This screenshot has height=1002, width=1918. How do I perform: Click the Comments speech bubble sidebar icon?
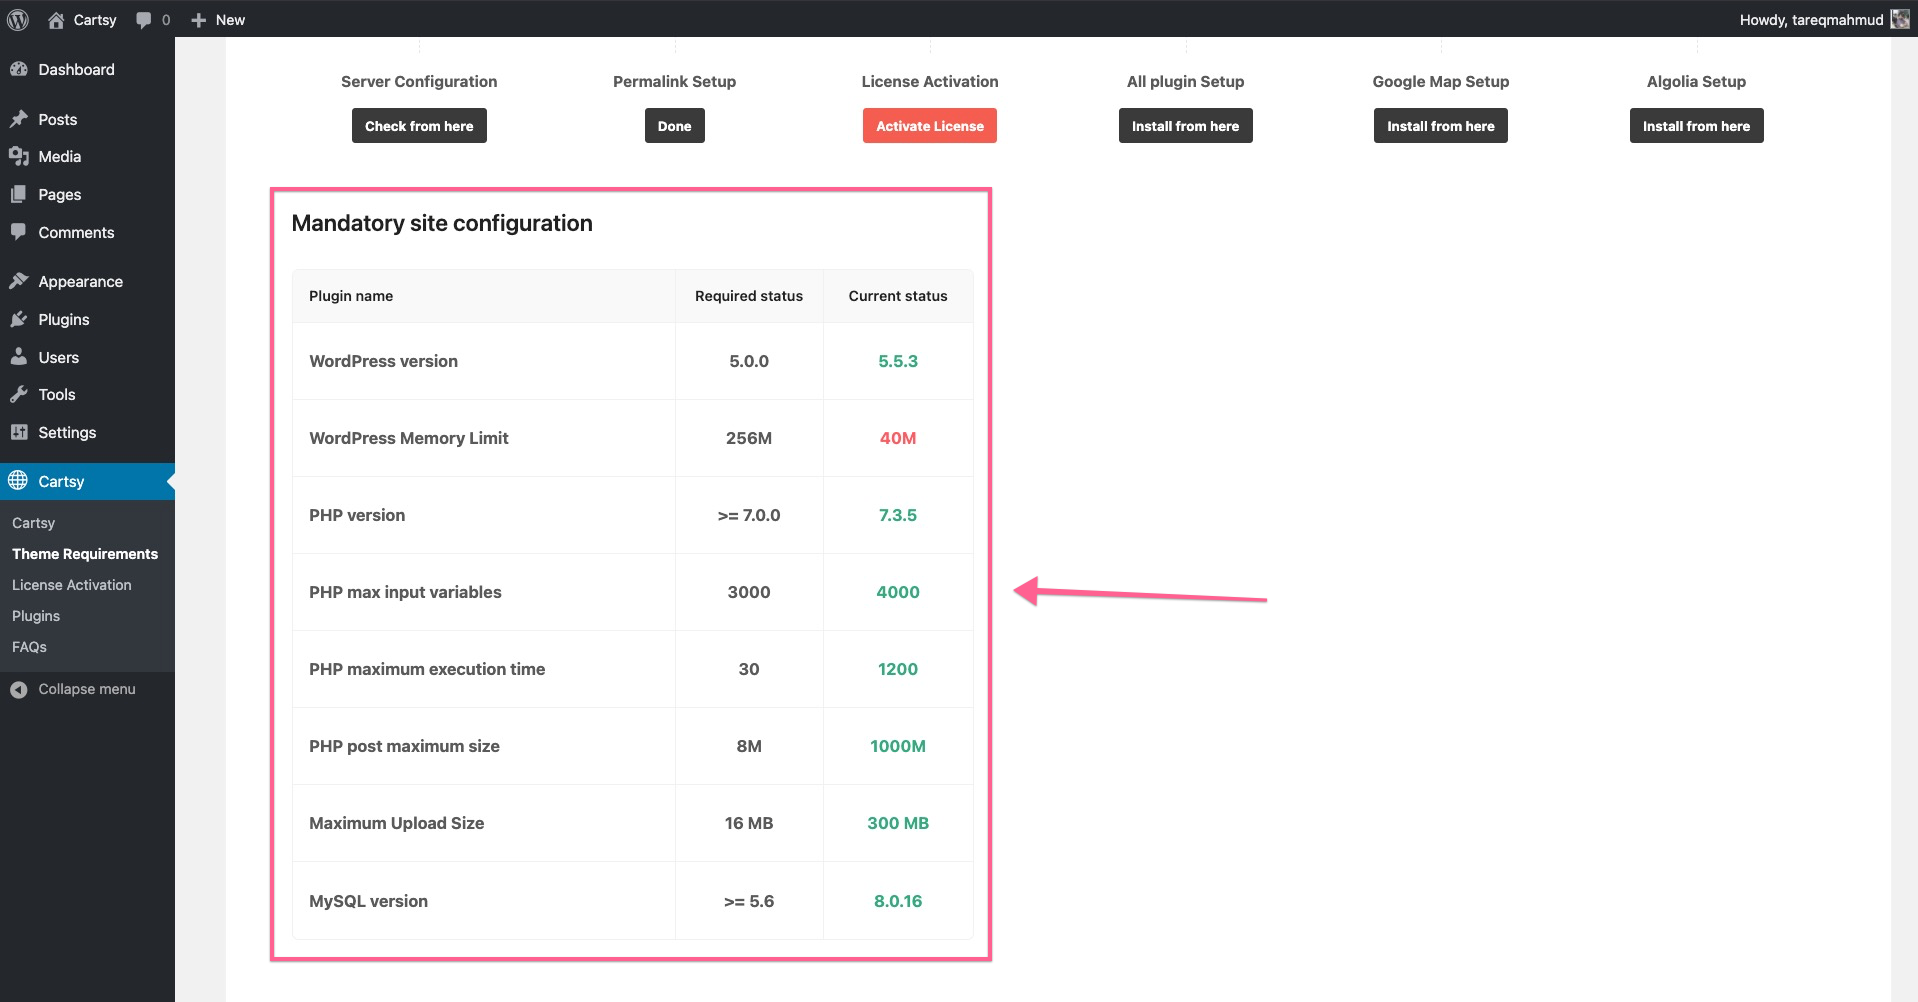pos(18,232)
